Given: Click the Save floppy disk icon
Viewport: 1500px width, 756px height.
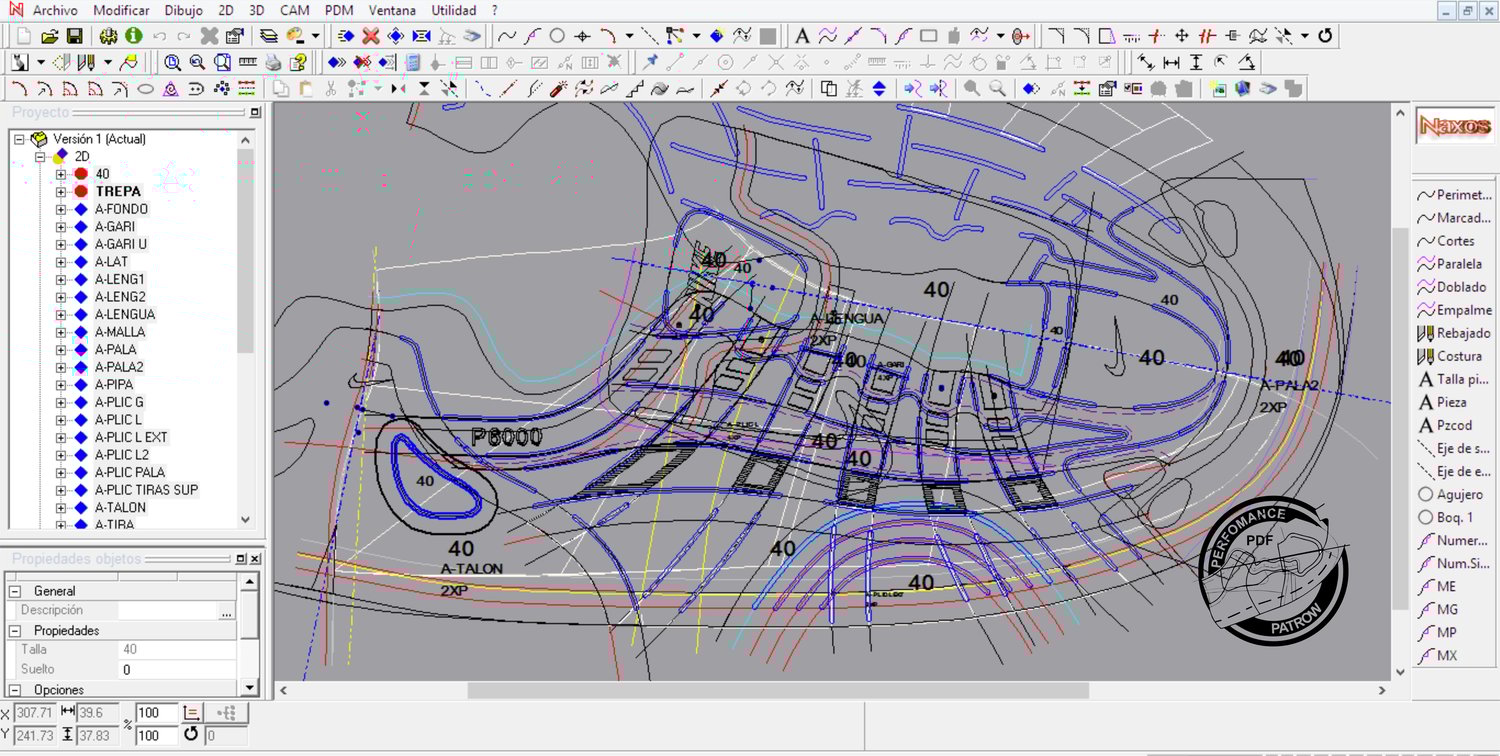Looking at the screenshot, I should coord(74,36).
